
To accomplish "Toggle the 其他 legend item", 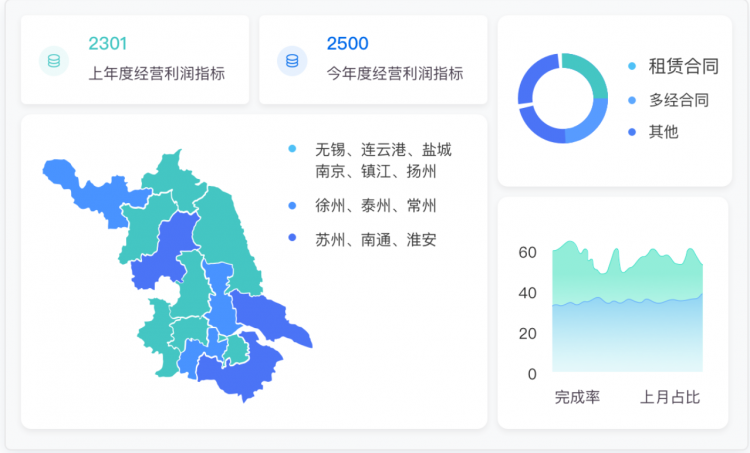I will [653, 132].
